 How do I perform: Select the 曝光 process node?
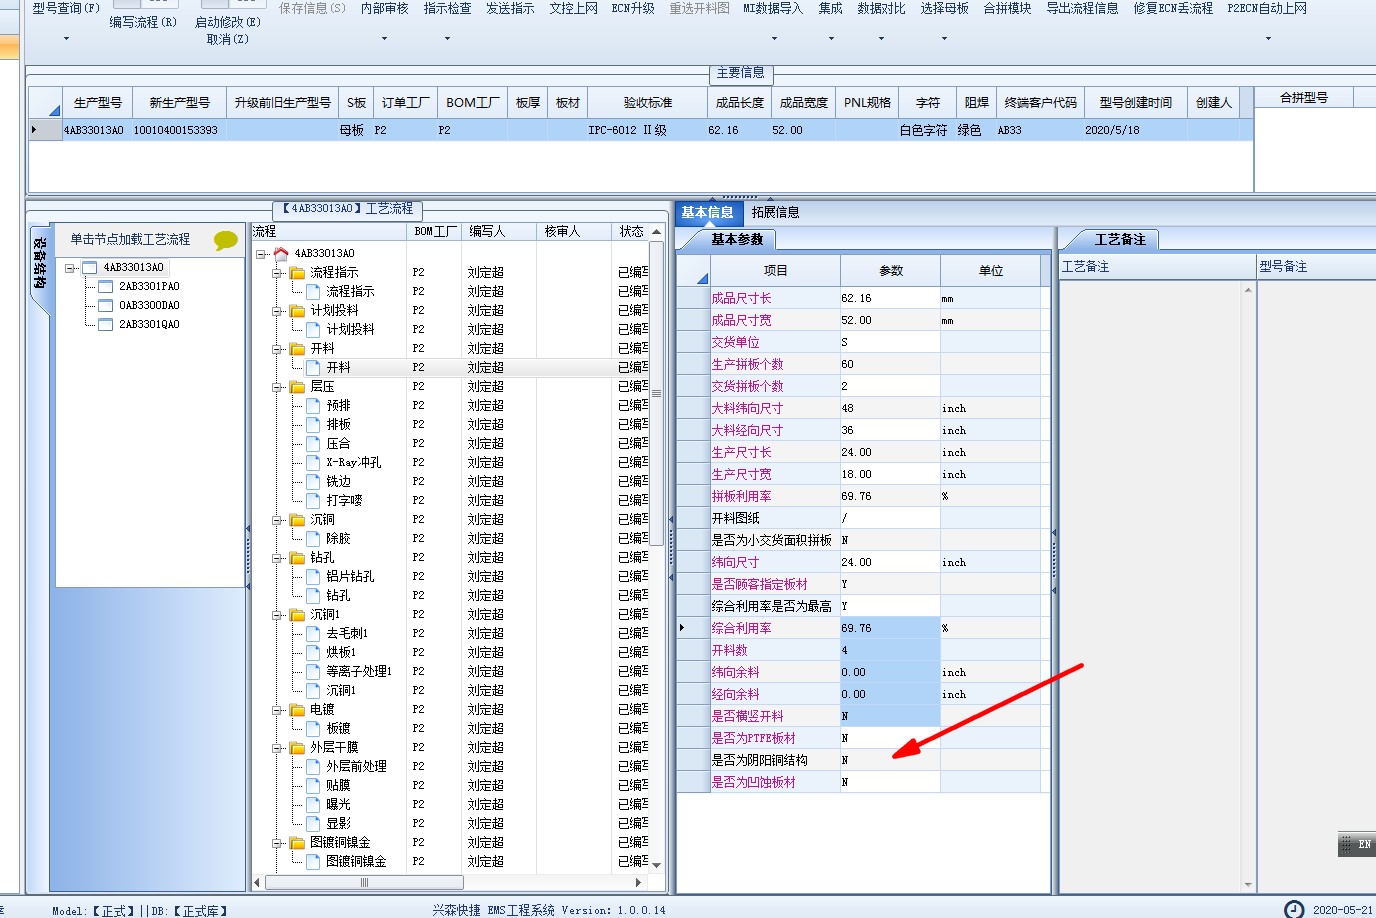(x=338, y=804)
